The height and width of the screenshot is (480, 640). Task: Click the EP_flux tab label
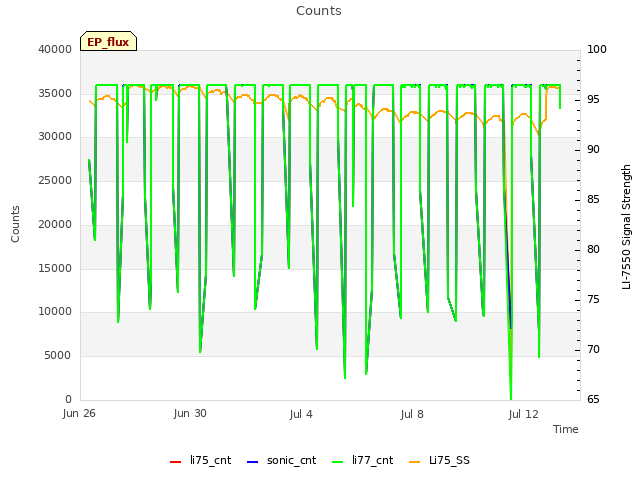(108, 42)
